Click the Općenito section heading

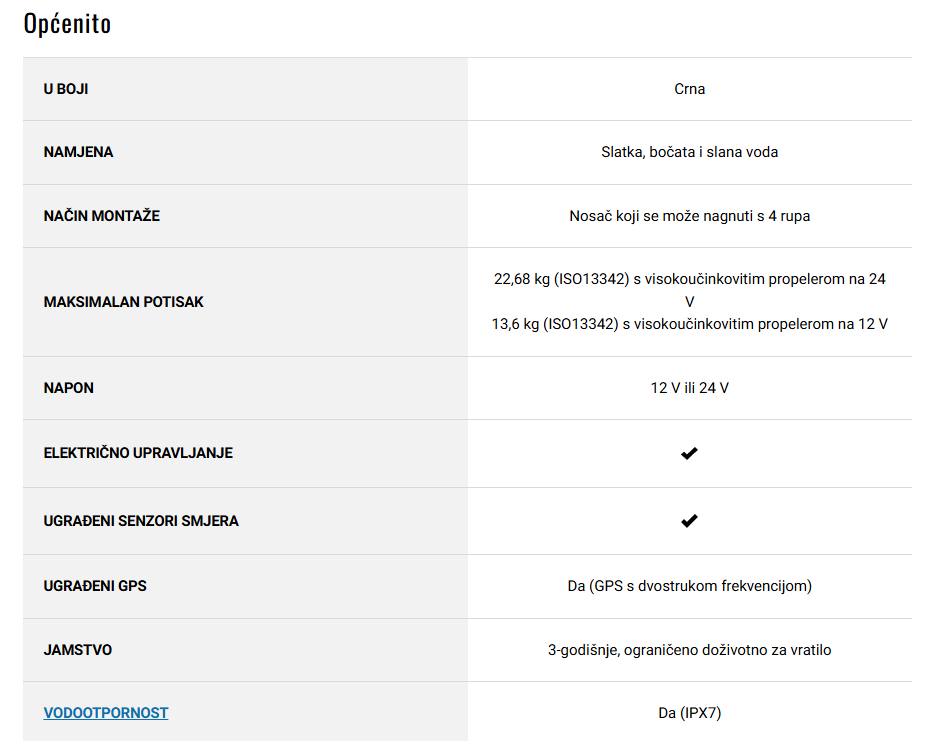[x=67, y=24]
